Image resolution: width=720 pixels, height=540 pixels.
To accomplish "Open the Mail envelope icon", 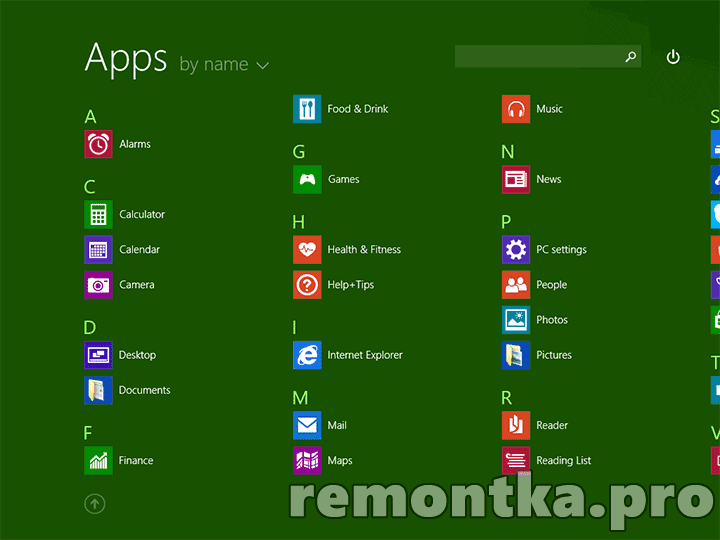I will (307, 425).
